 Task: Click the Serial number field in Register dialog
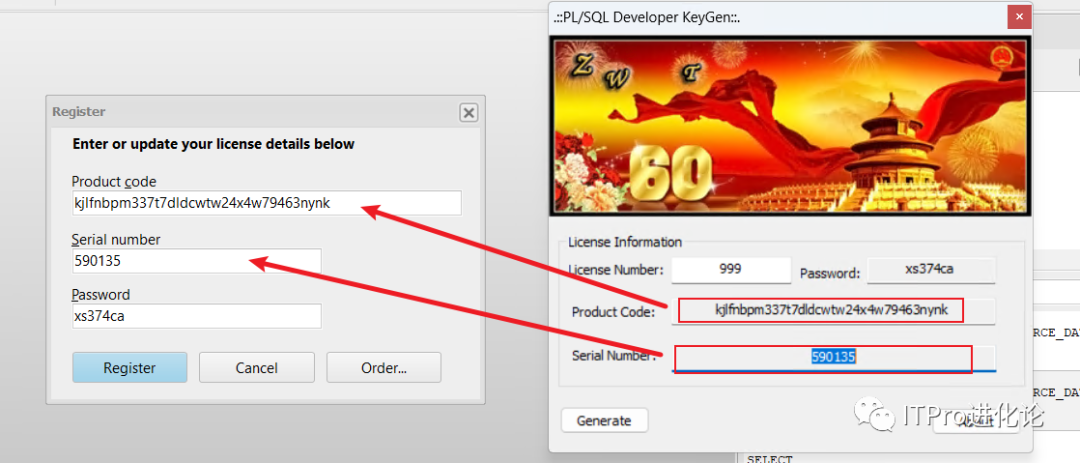[196, 261]
